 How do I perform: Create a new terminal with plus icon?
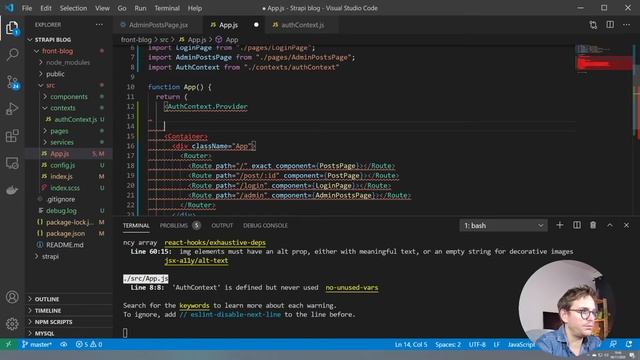pyautogui.click(x=560, y=225)
